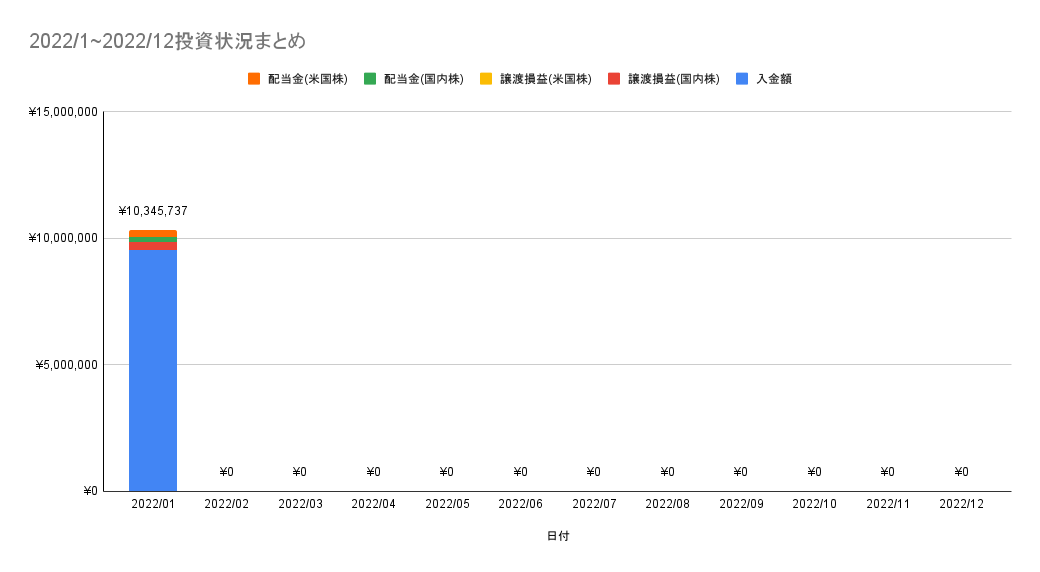1040x572 pixels.
Task: Click the ¥5,000,000 y-axis label
Action: pos(66,365)
